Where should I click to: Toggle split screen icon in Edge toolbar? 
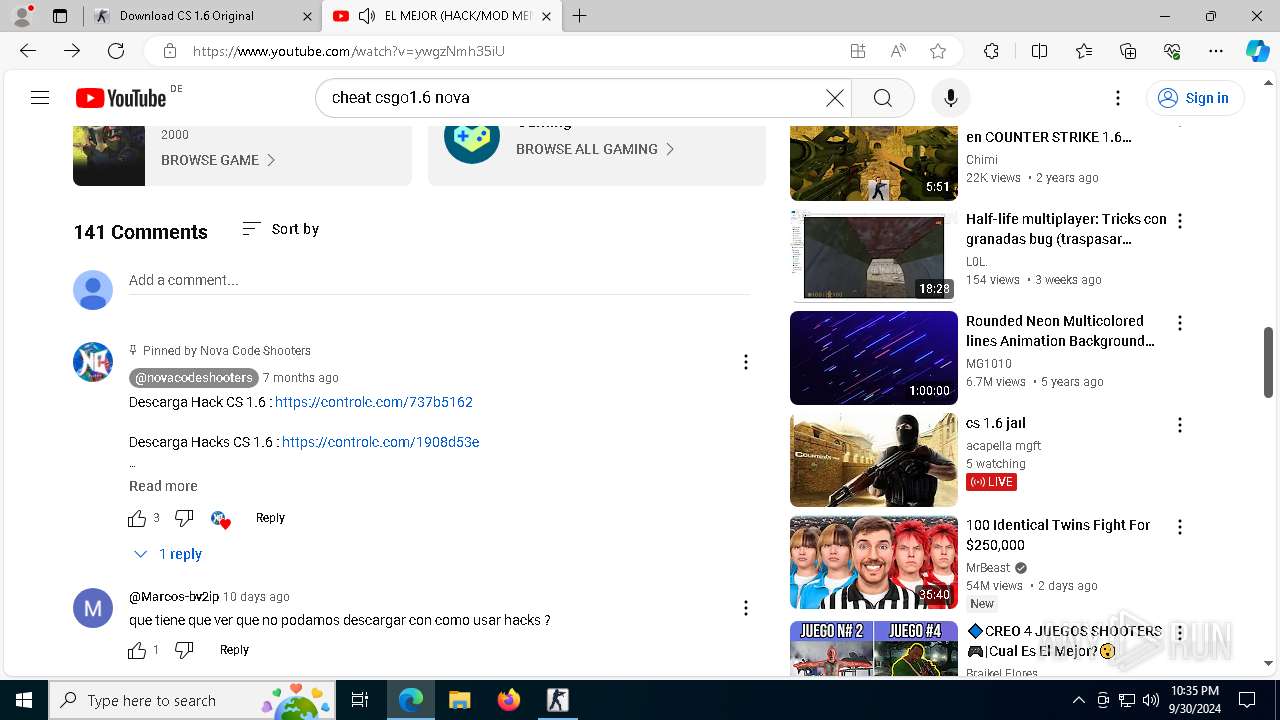click(1039, 51)
